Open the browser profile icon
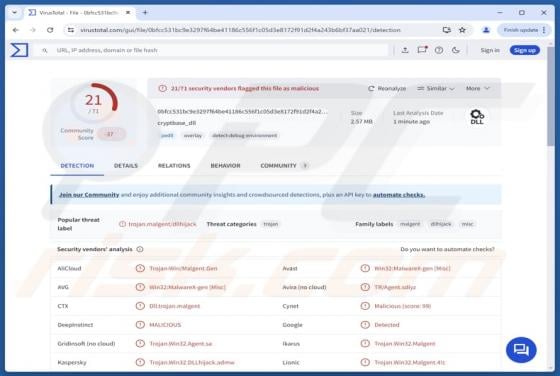Viewport: 560px width, 376px height. click(486, 30)
